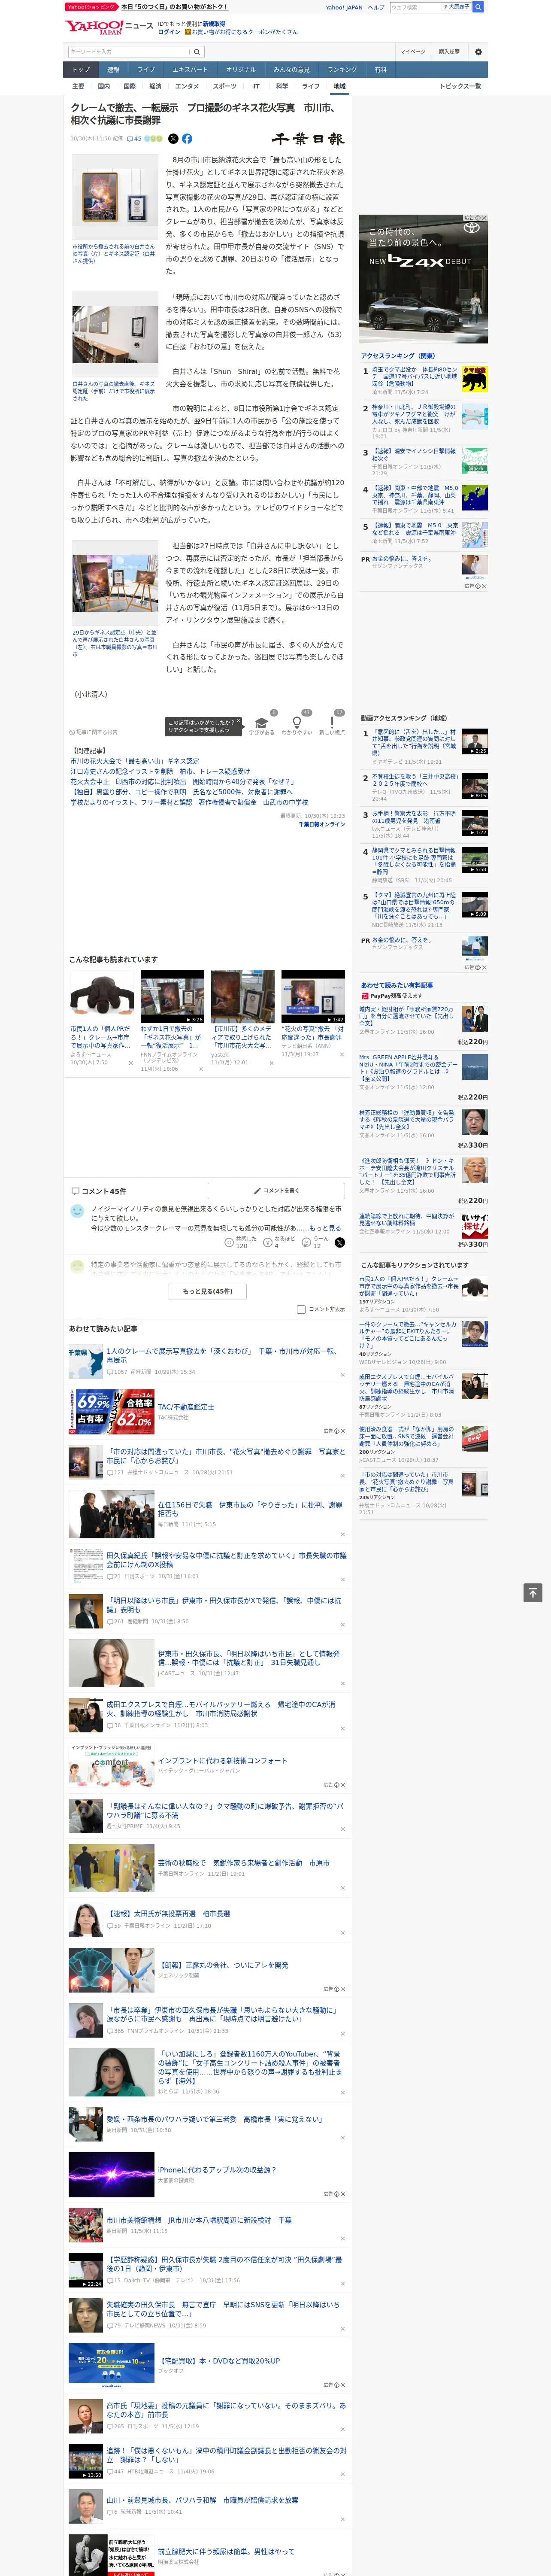Click the blue search magnifier icon at top
This screenshot has width=551, height=2576.
(478, 7)
